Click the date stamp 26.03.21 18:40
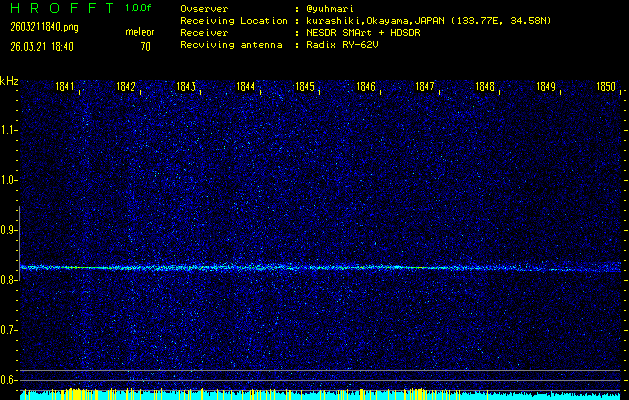Image resolution: width=629 pixels, height=400 pixels. point(42,47)
